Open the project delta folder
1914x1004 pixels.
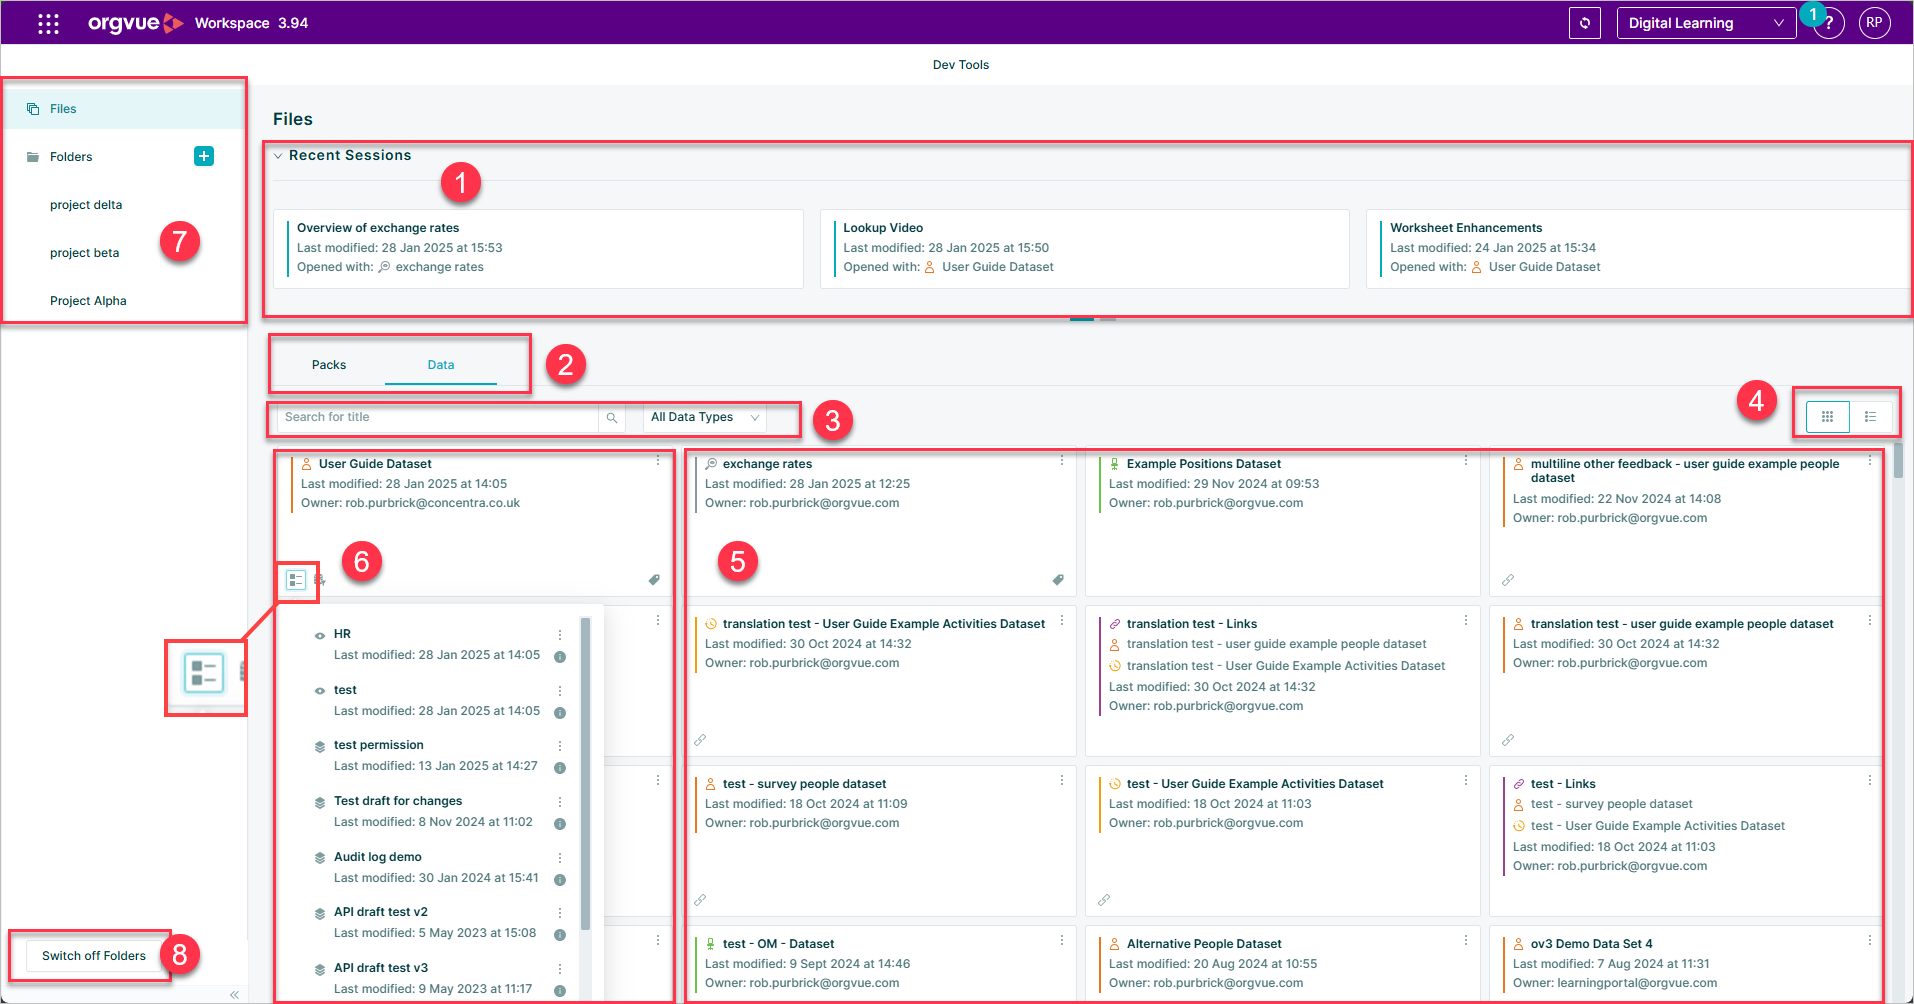click(x=86, y=205)
